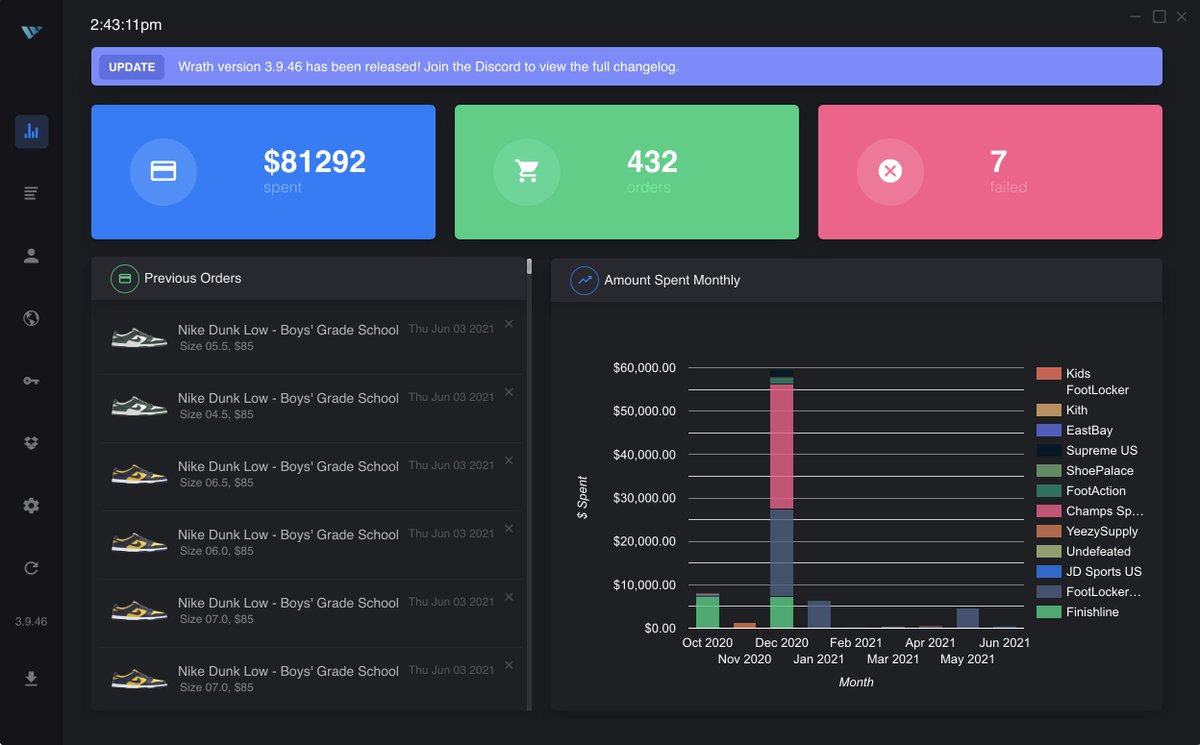
Task: Click the Previous Orders card icon
Action: point(125,278)
